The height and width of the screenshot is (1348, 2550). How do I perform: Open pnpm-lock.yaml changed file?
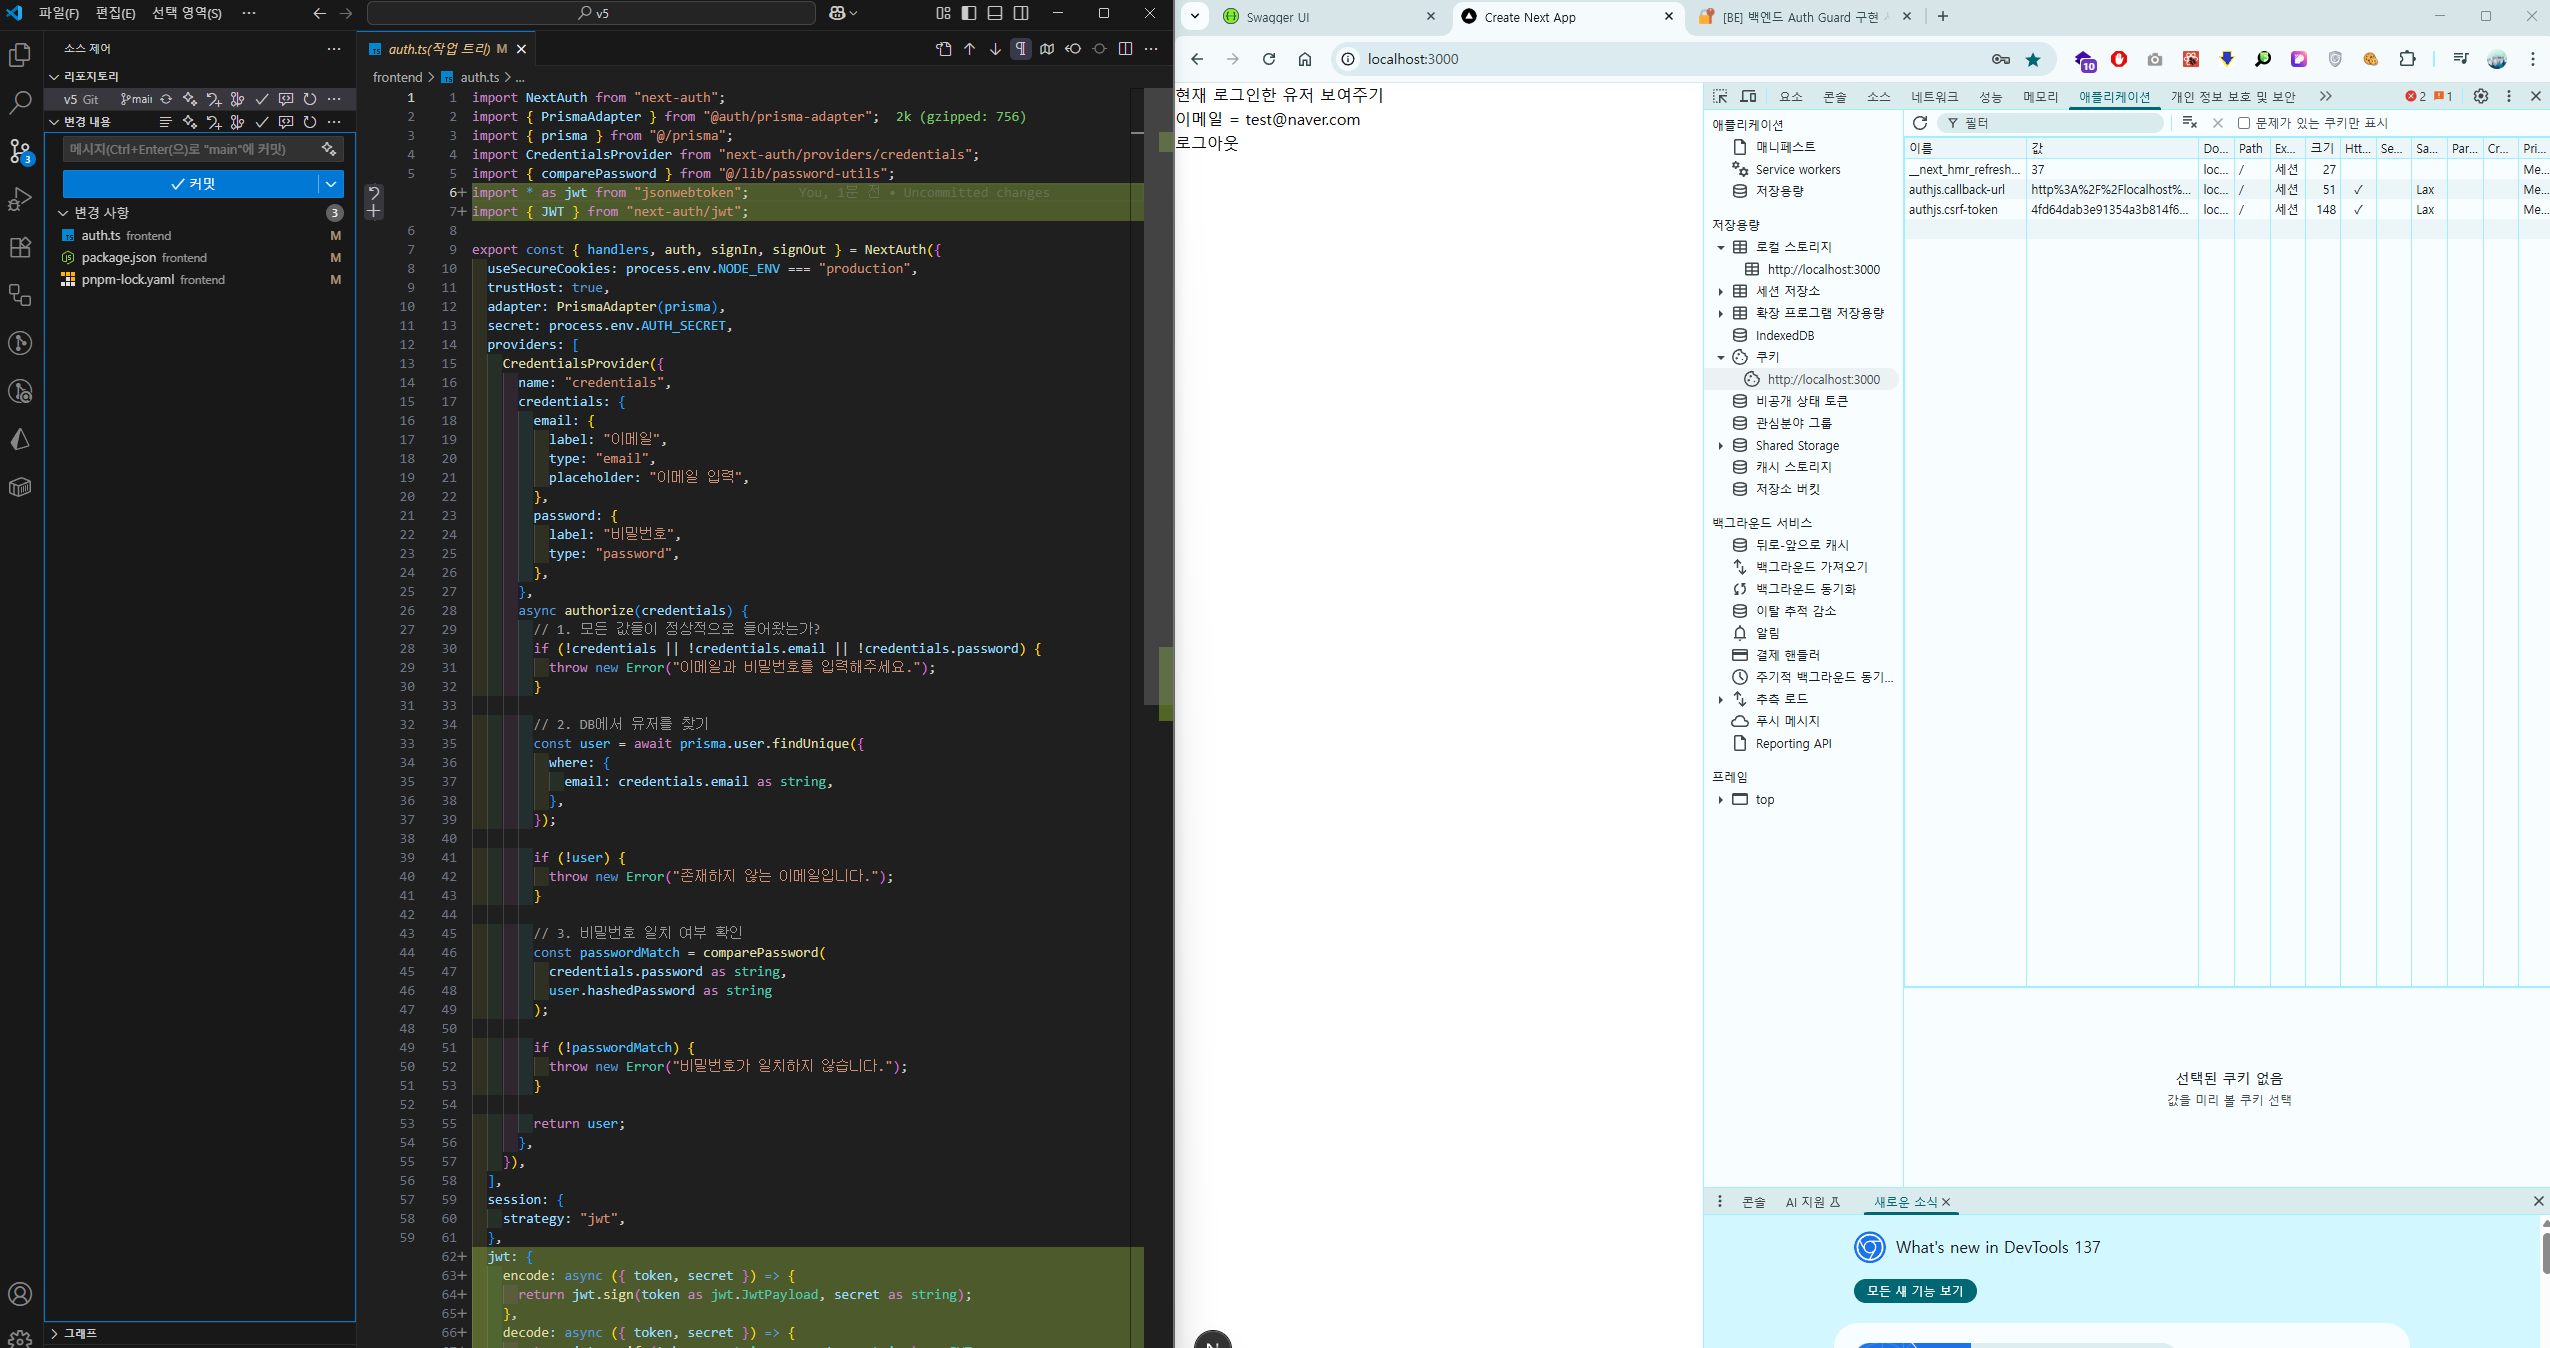tap(200, 279)
